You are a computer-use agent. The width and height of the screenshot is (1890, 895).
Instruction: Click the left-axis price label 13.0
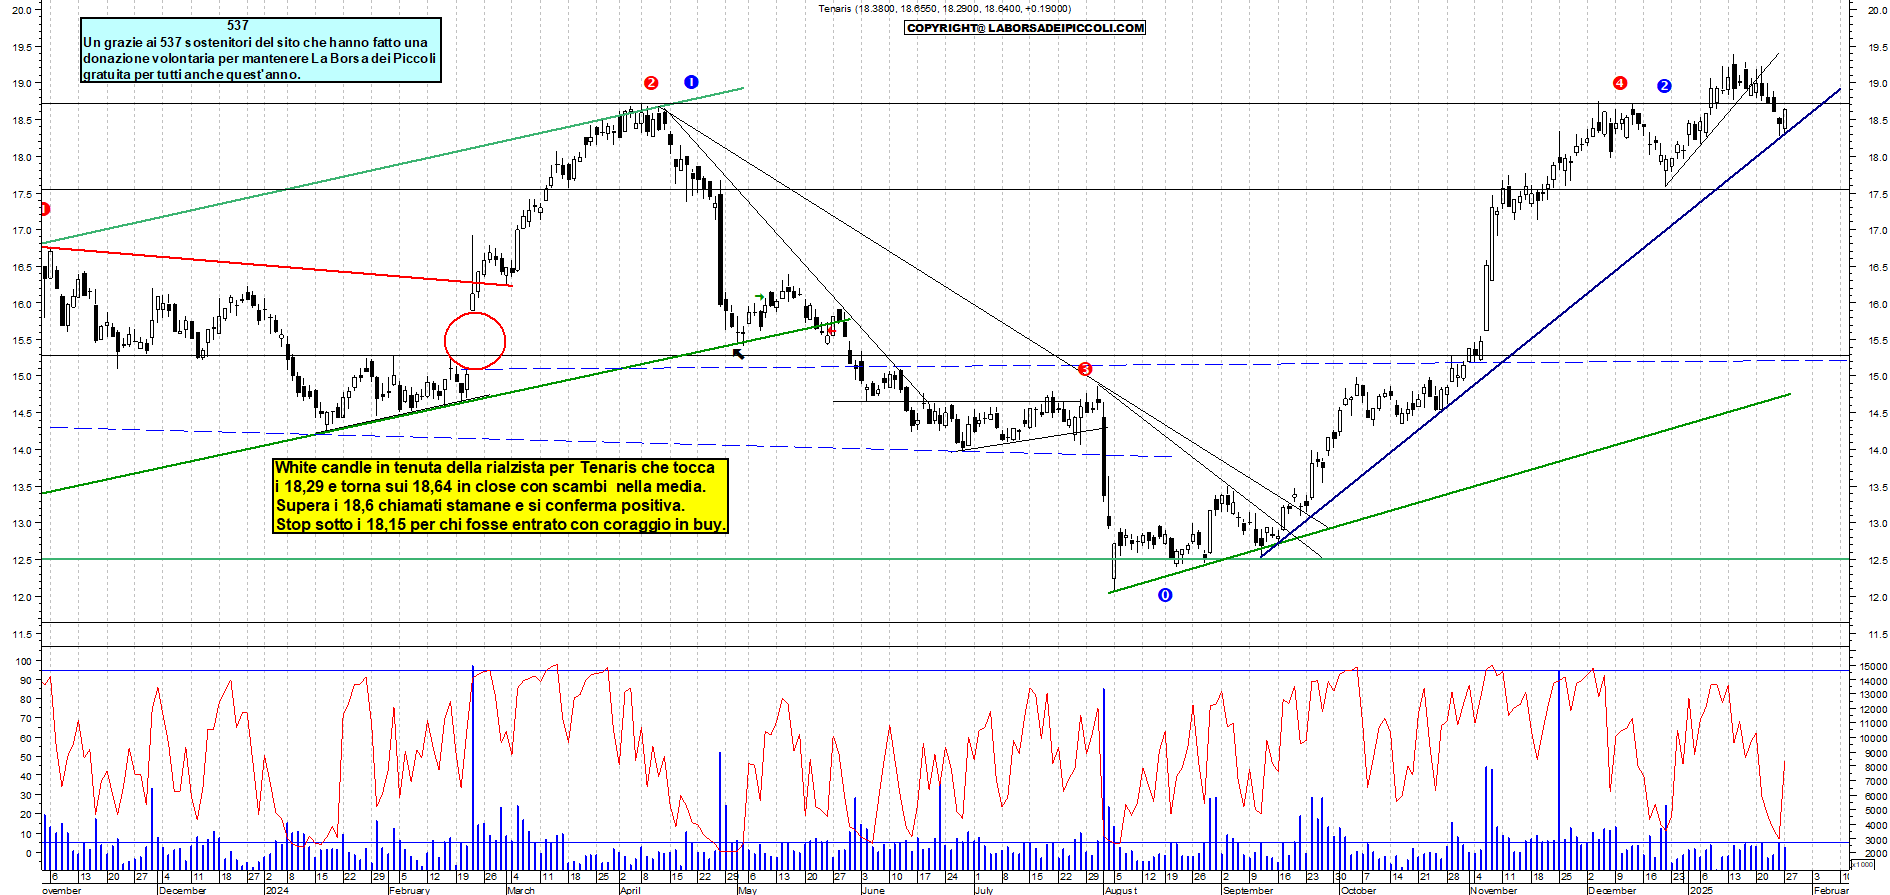pos(22,524)
